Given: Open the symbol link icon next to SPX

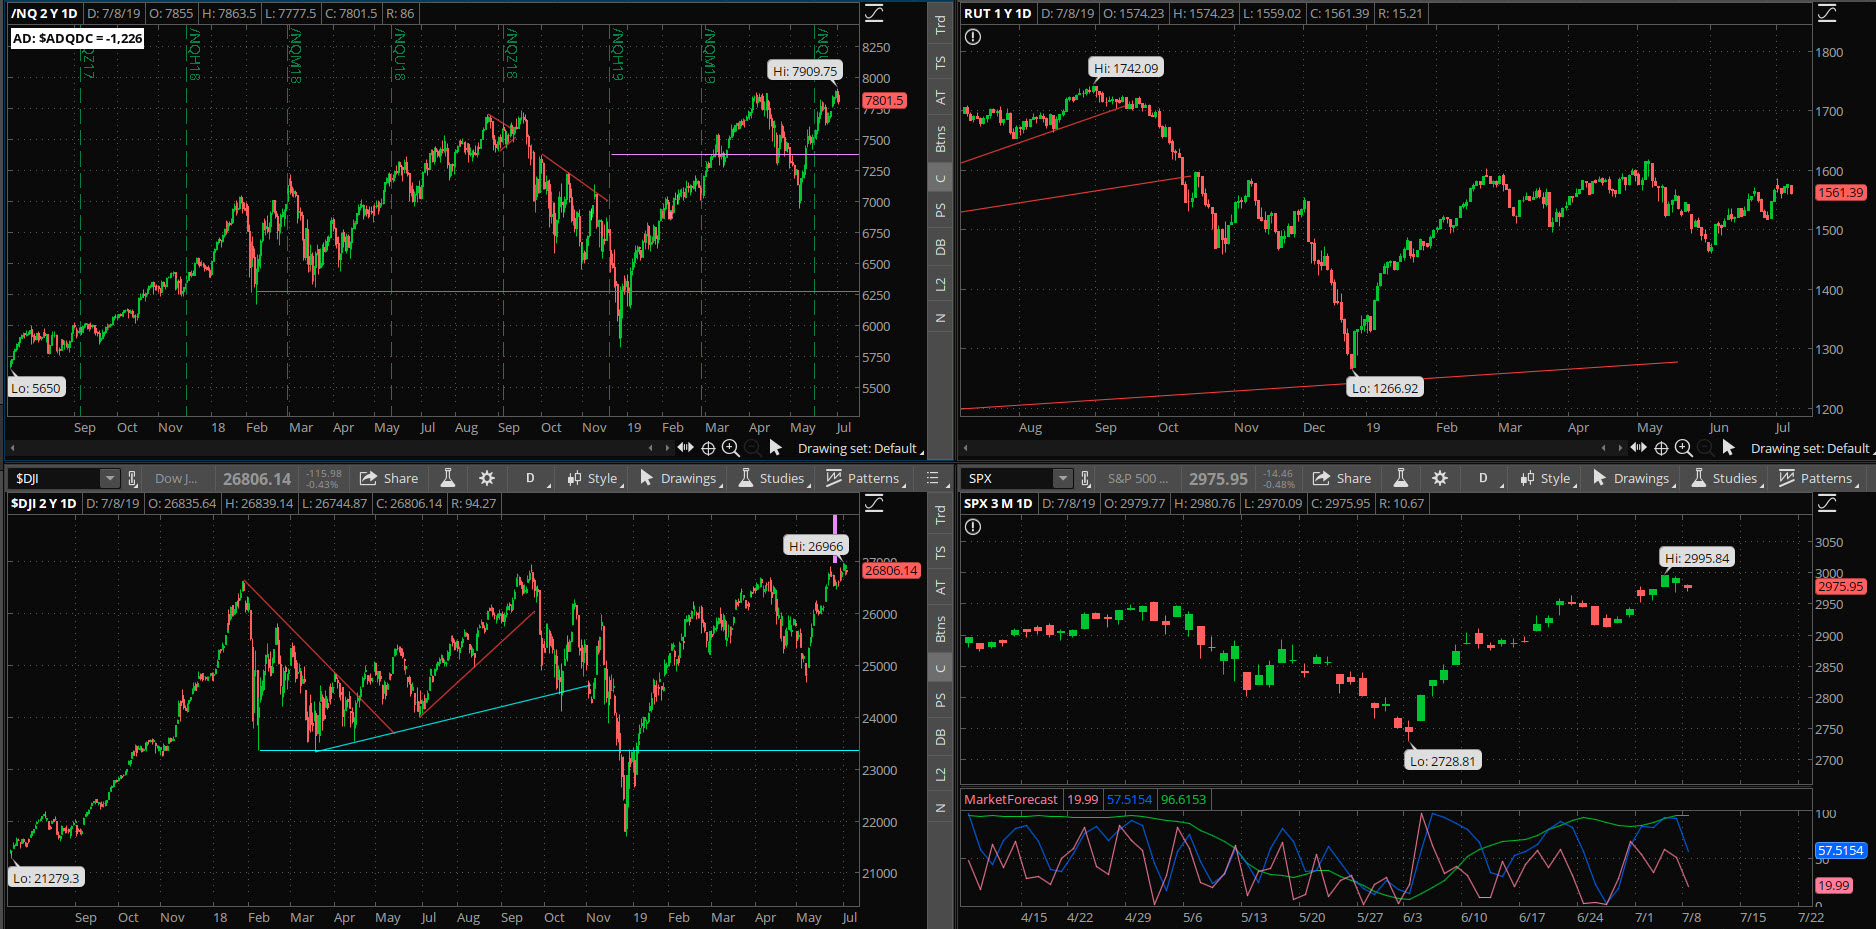Looking at the screenshot, I should click(x=1085, y=479).
